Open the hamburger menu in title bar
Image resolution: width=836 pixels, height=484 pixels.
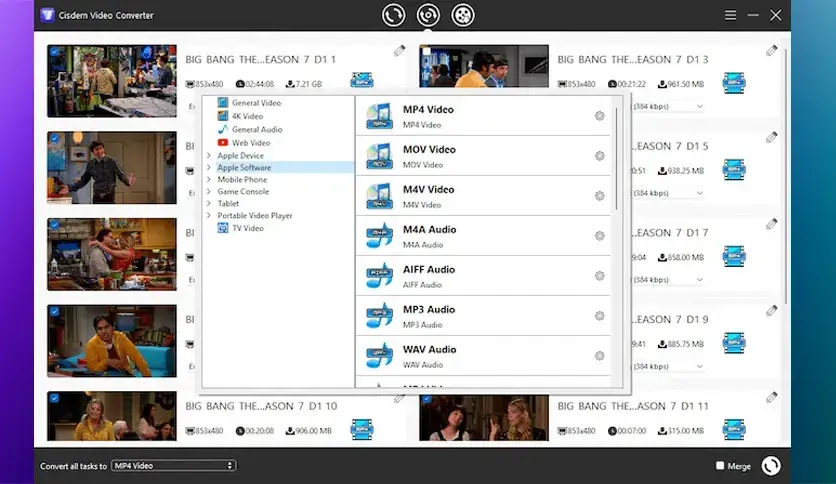[x=730, y=15]
